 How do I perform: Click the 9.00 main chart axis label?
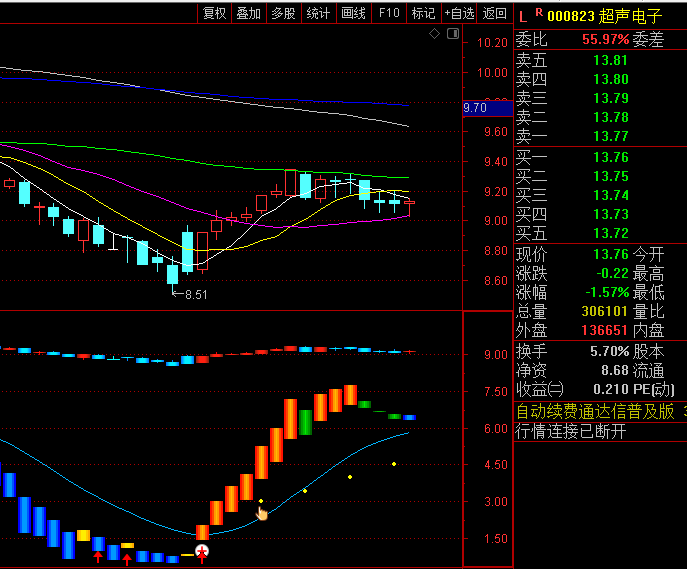tap(496, 221)
